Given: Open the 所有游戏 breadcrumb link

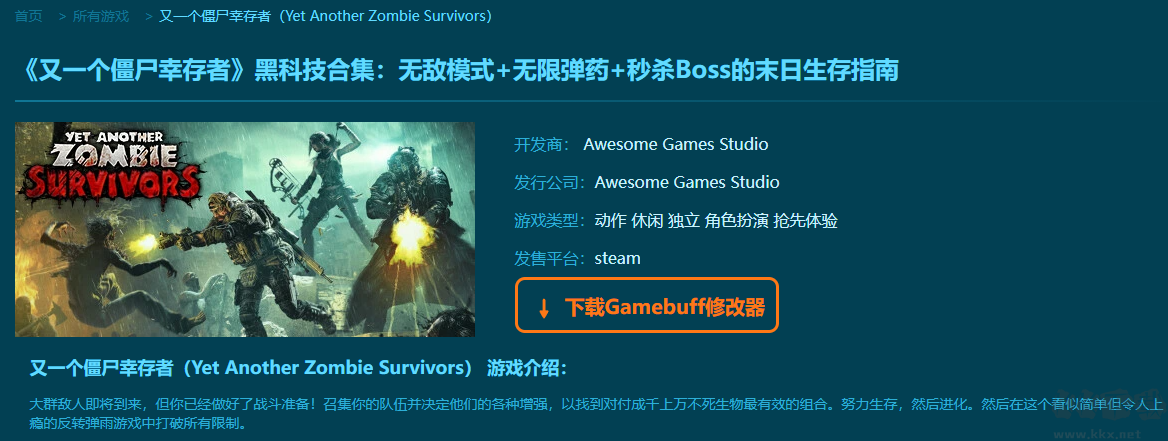Looking at the screenshot, I should [x=101, y=16].
